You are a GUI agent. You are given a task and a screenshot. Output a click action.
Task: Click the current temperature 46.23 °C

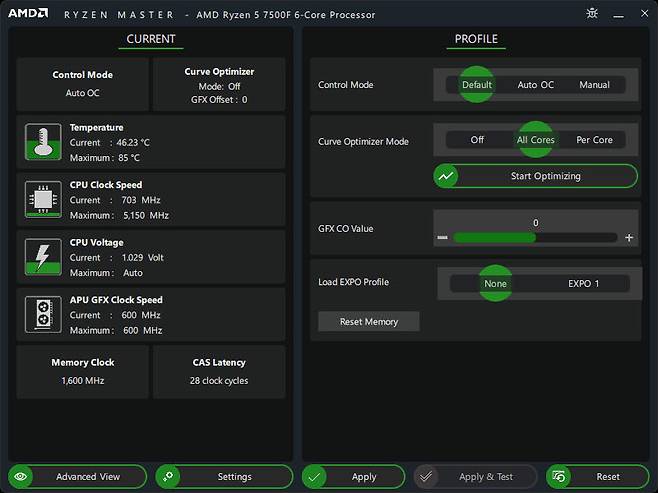[x=133, y=143]
